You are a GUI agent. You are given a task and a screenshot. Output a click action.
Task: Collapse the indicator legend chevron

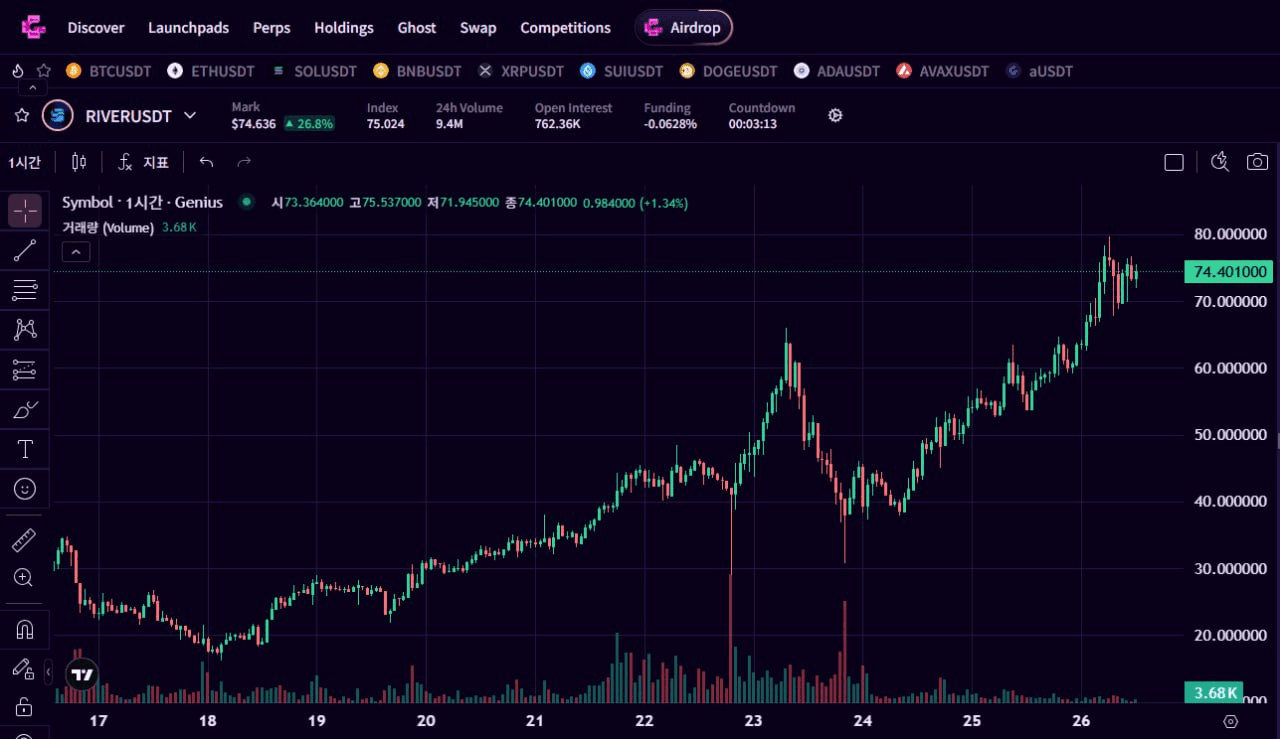pos(76,252)
